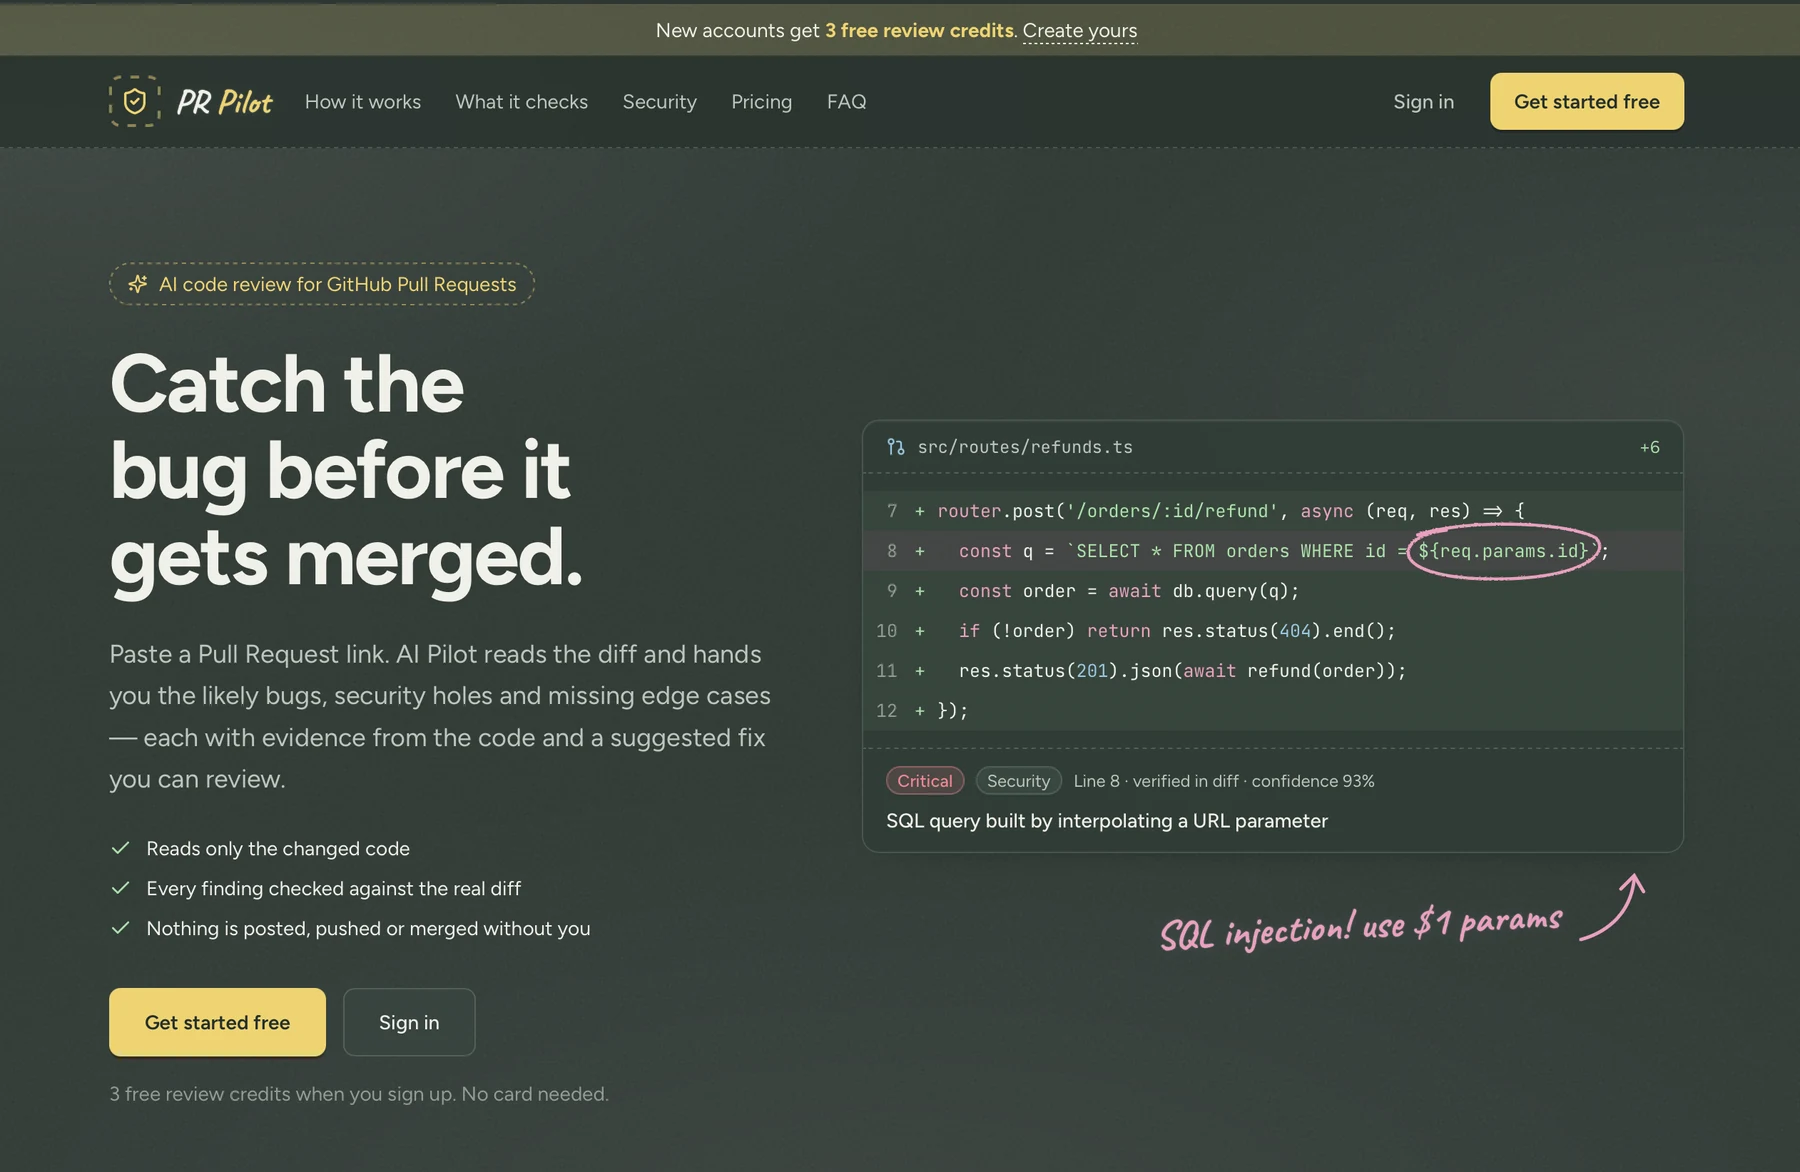Image resolution: width=1800 pixels, height=1172 pixels.
Task: Click code line 9 await db.query(q)
Action: 1273,591
